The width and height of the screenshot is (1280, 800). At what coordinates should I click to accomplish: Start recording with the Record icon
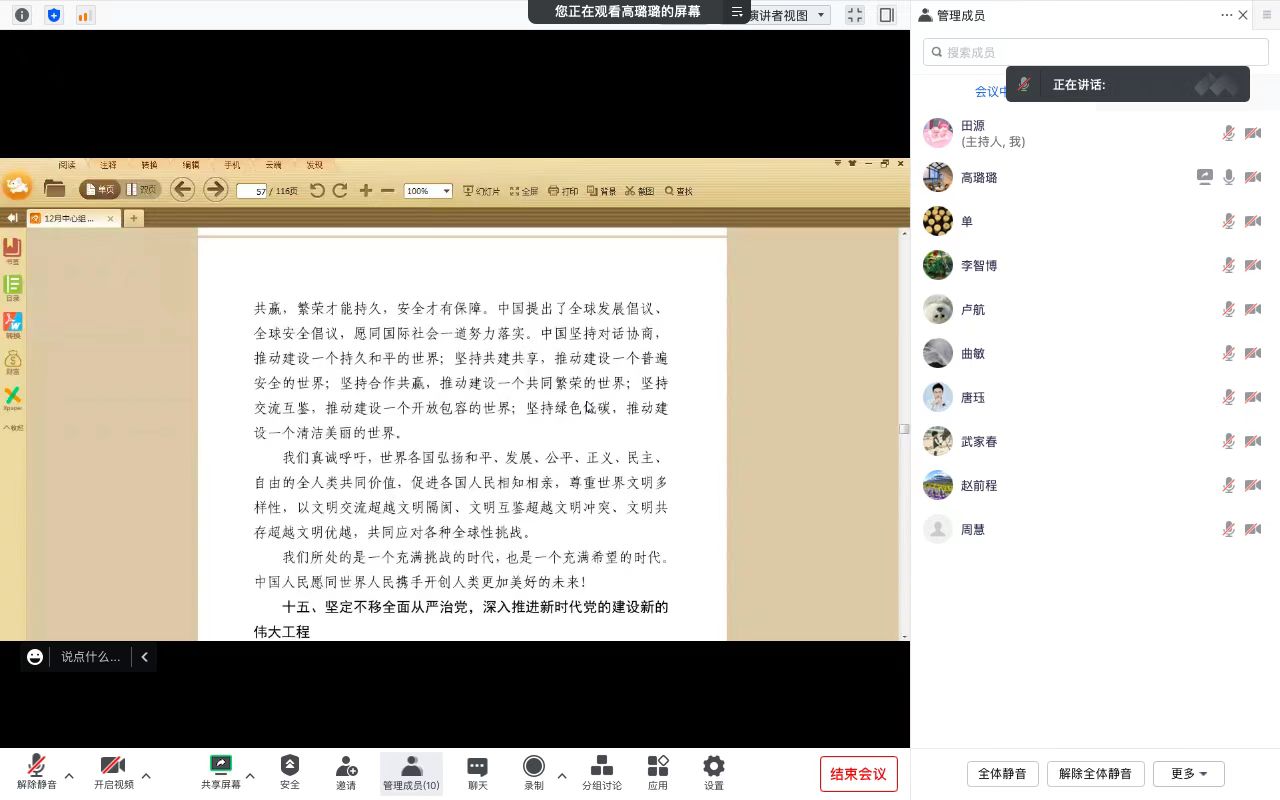tap(534, 767)
